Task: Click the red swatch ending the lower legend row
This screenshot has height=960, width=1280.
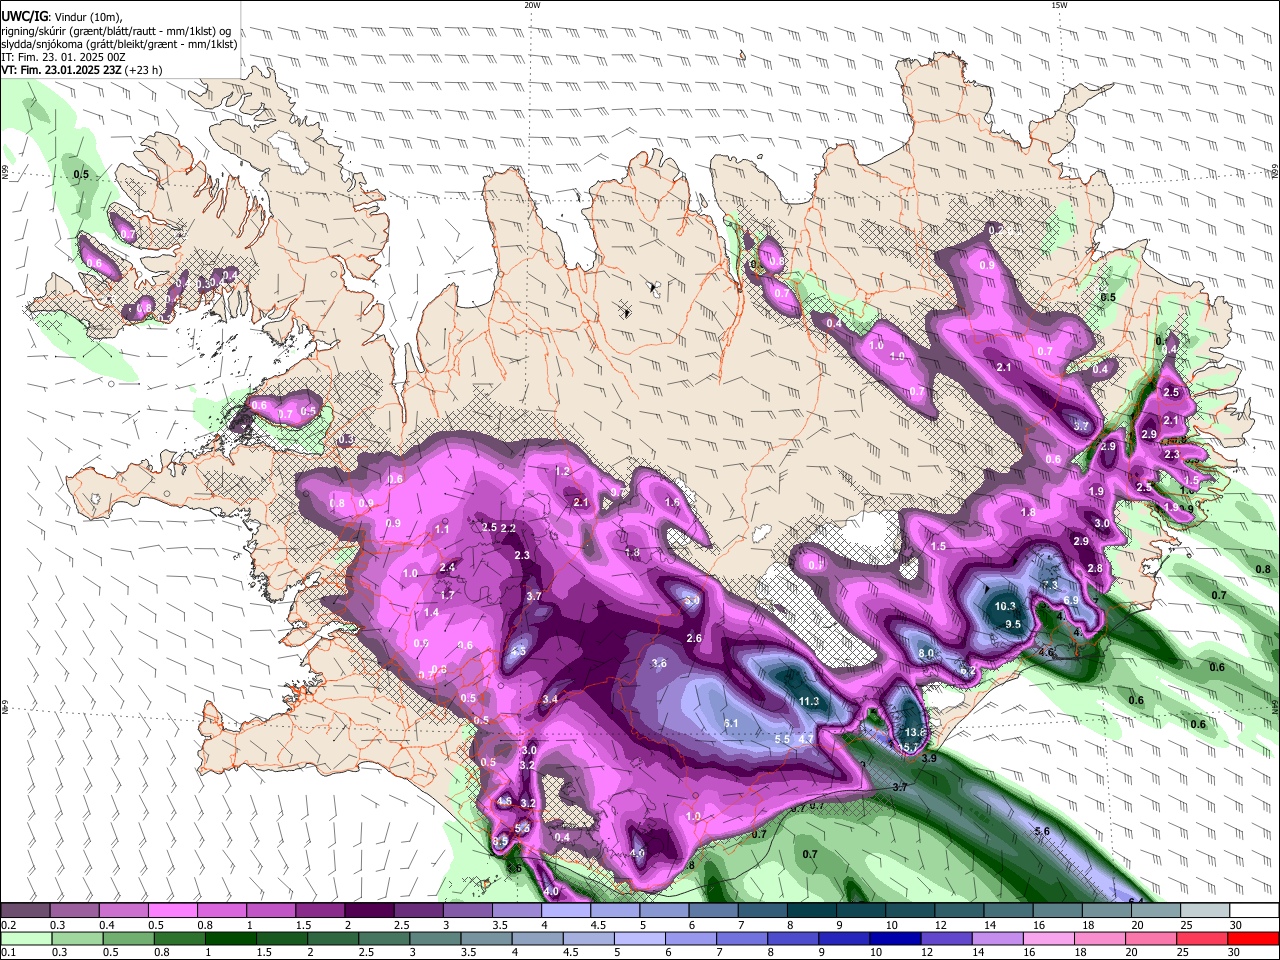Action: pos(1253,938)
